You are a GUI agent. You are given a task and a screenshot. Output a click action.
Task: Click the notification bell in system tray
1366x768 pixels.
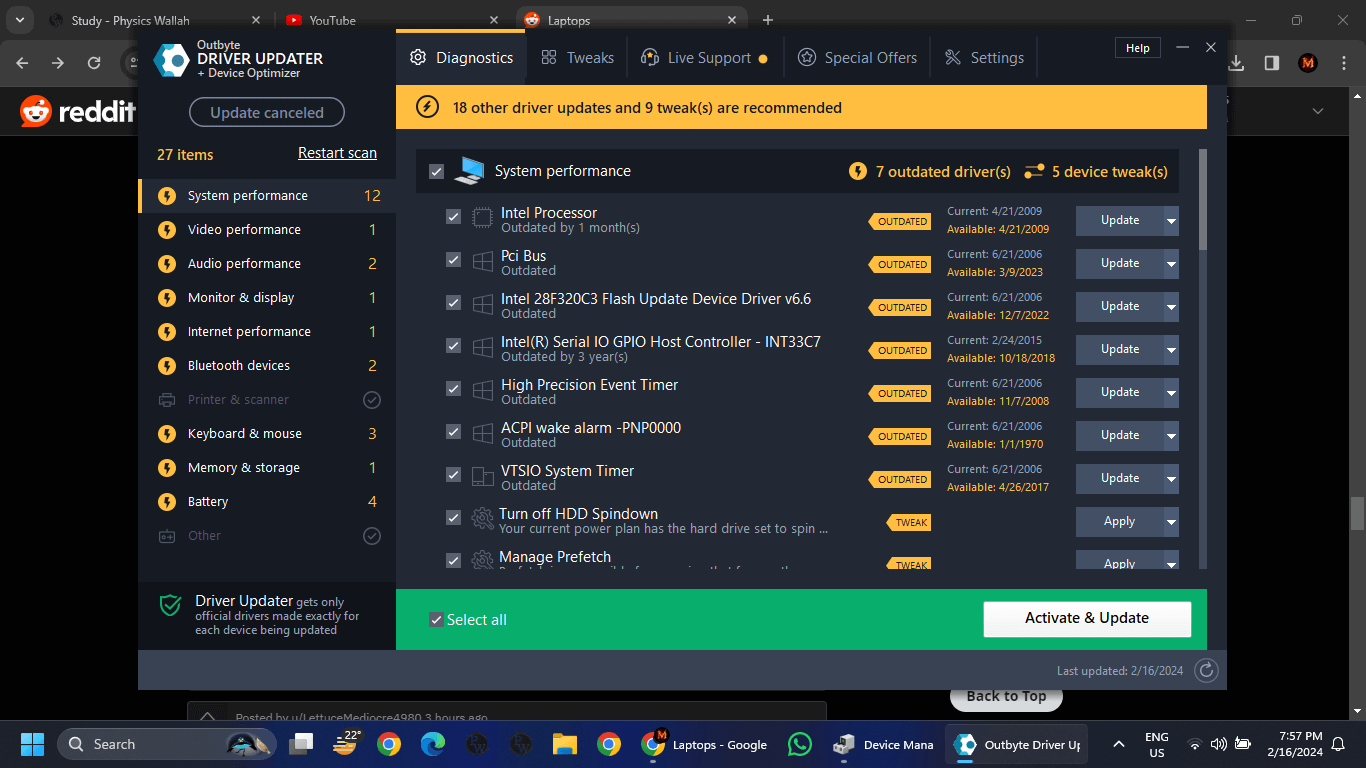click(1338, 744)
